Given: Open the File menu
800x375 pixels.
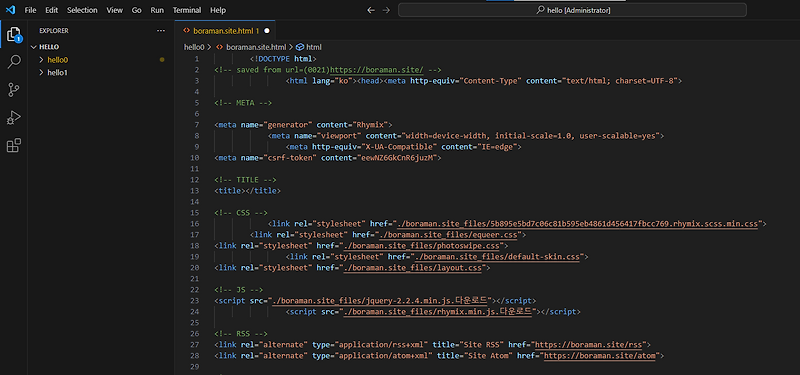Looking at the screenshot, I should (31, 10).
